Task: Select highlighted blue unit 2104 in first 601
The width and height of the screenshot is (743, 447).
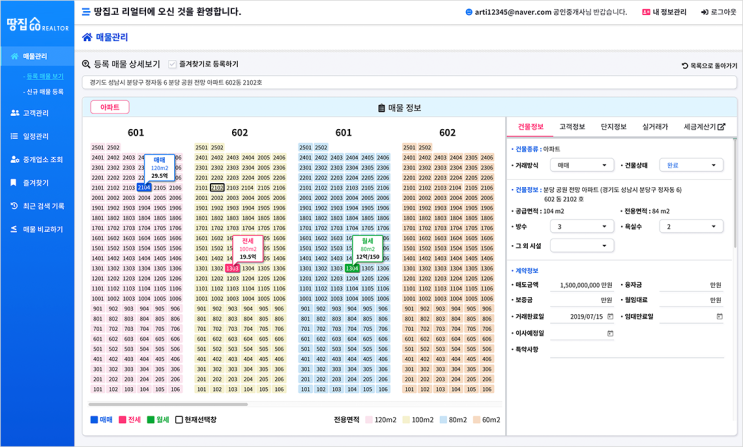Action: click(144, 188)
